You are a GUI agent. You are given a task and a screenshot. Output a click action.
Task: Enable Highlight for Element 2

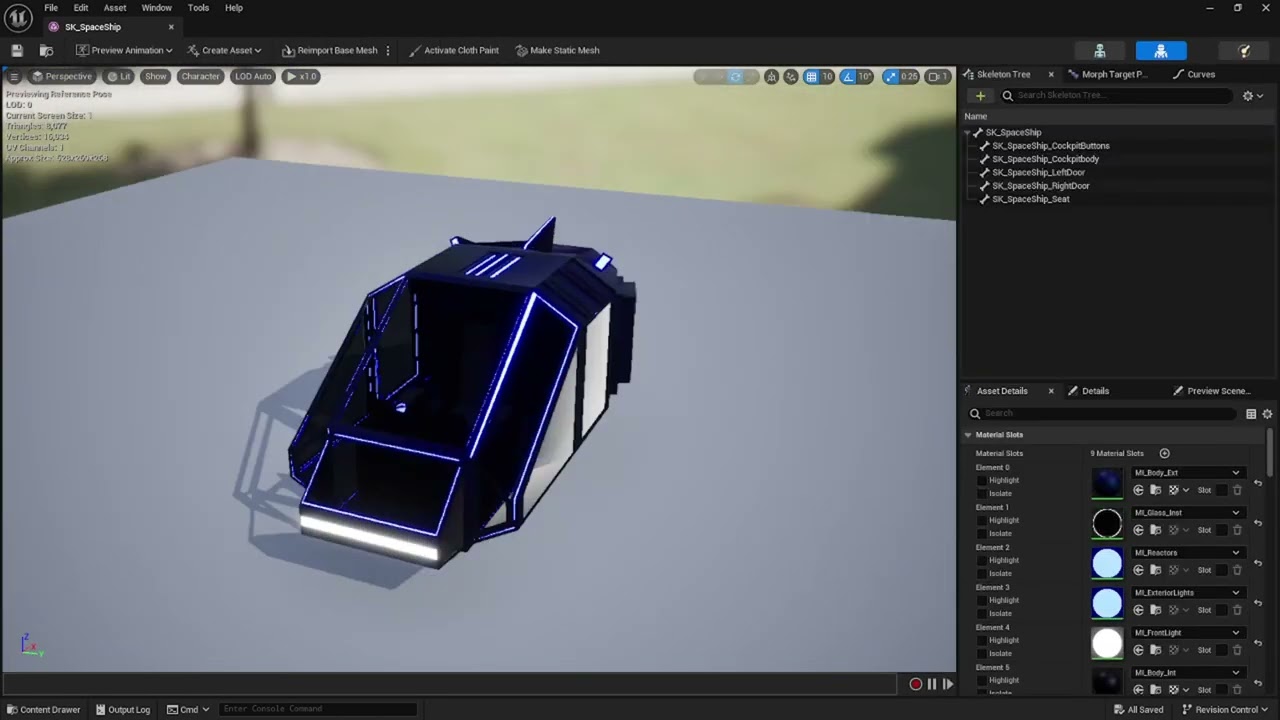tap(982, 560)
